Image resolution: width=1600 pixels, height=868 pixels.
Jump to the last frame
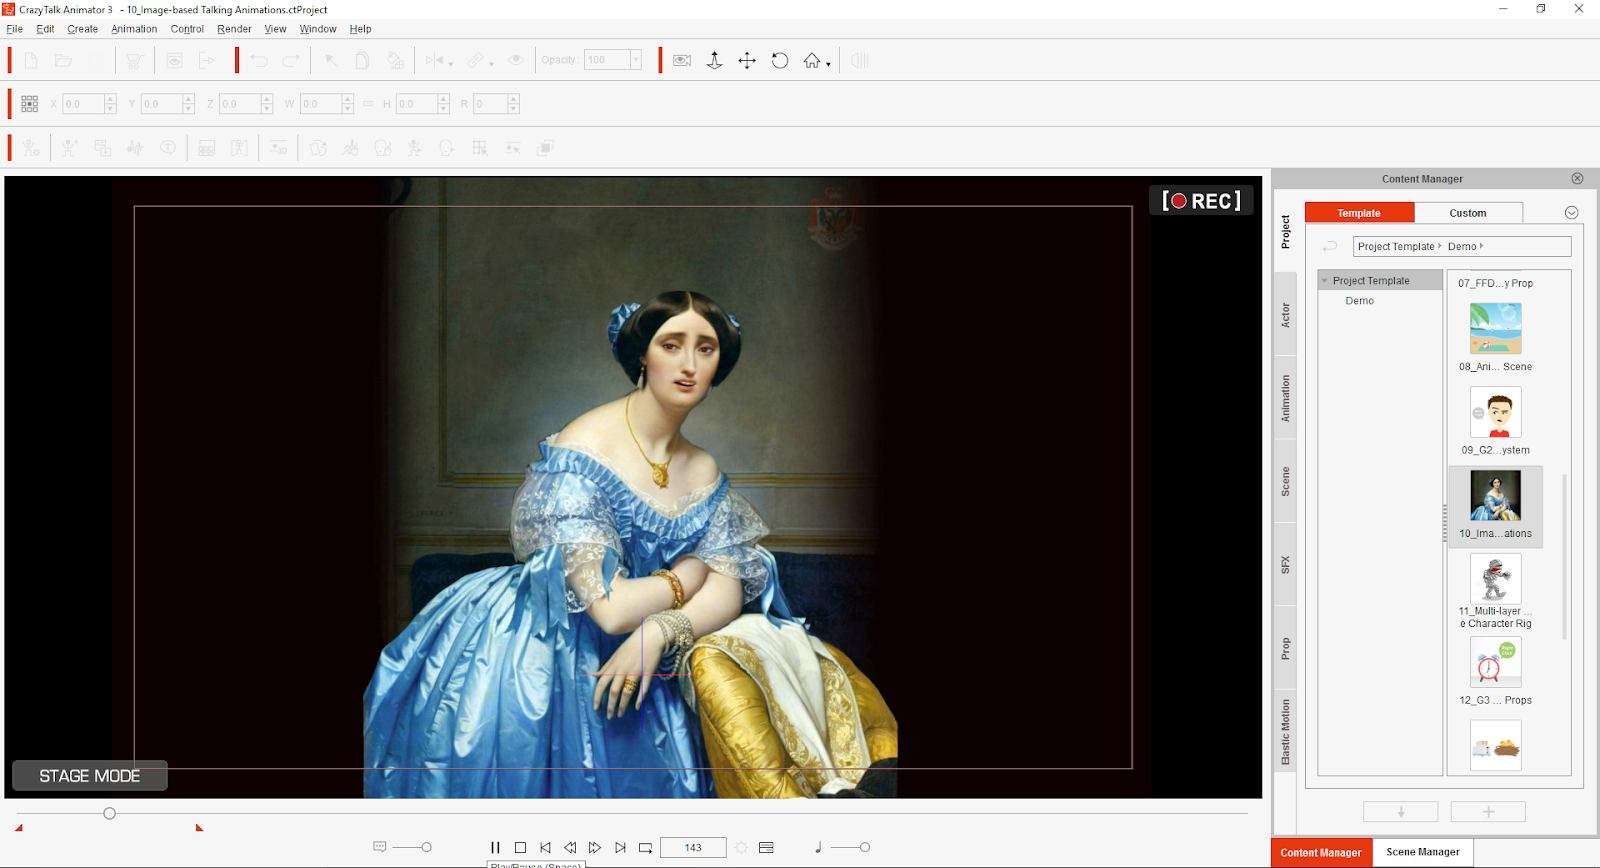620,847
